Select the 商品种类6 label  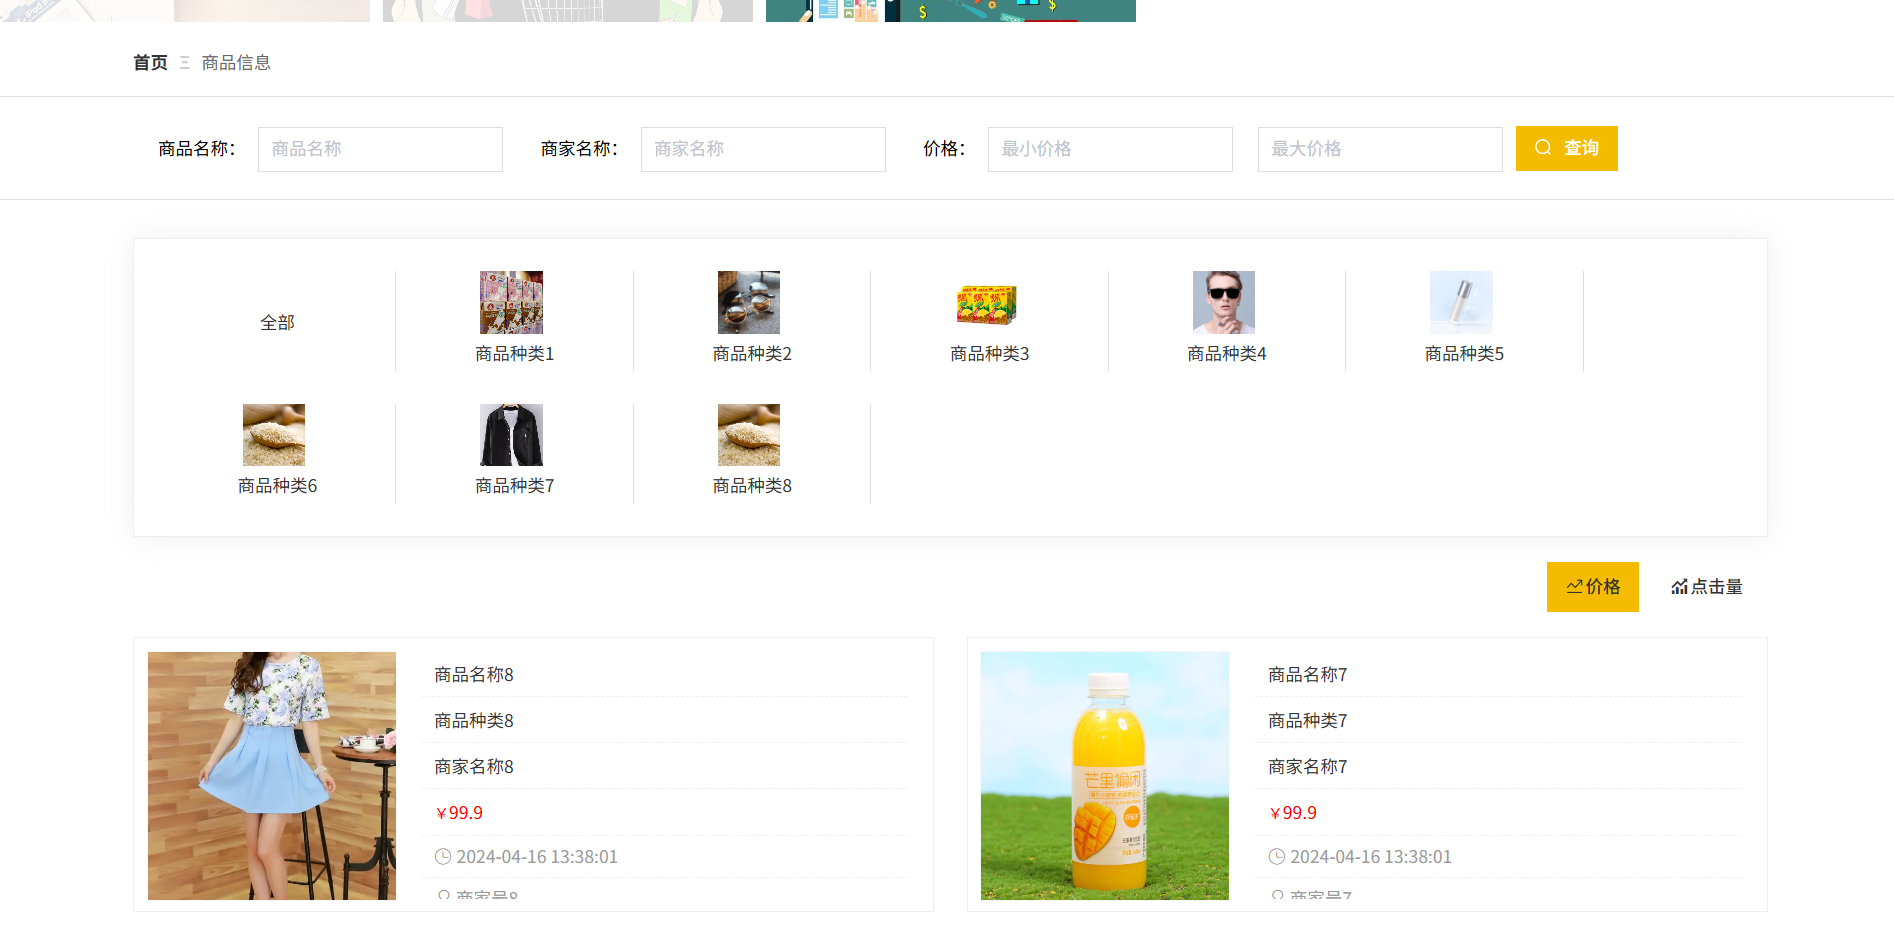[277, 486]
